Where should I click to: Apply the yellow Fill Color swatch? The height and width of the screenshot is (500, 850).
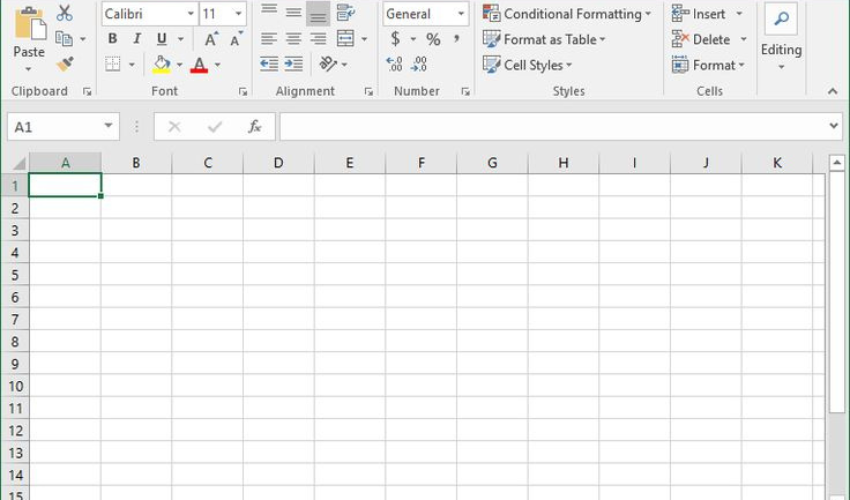162,64
